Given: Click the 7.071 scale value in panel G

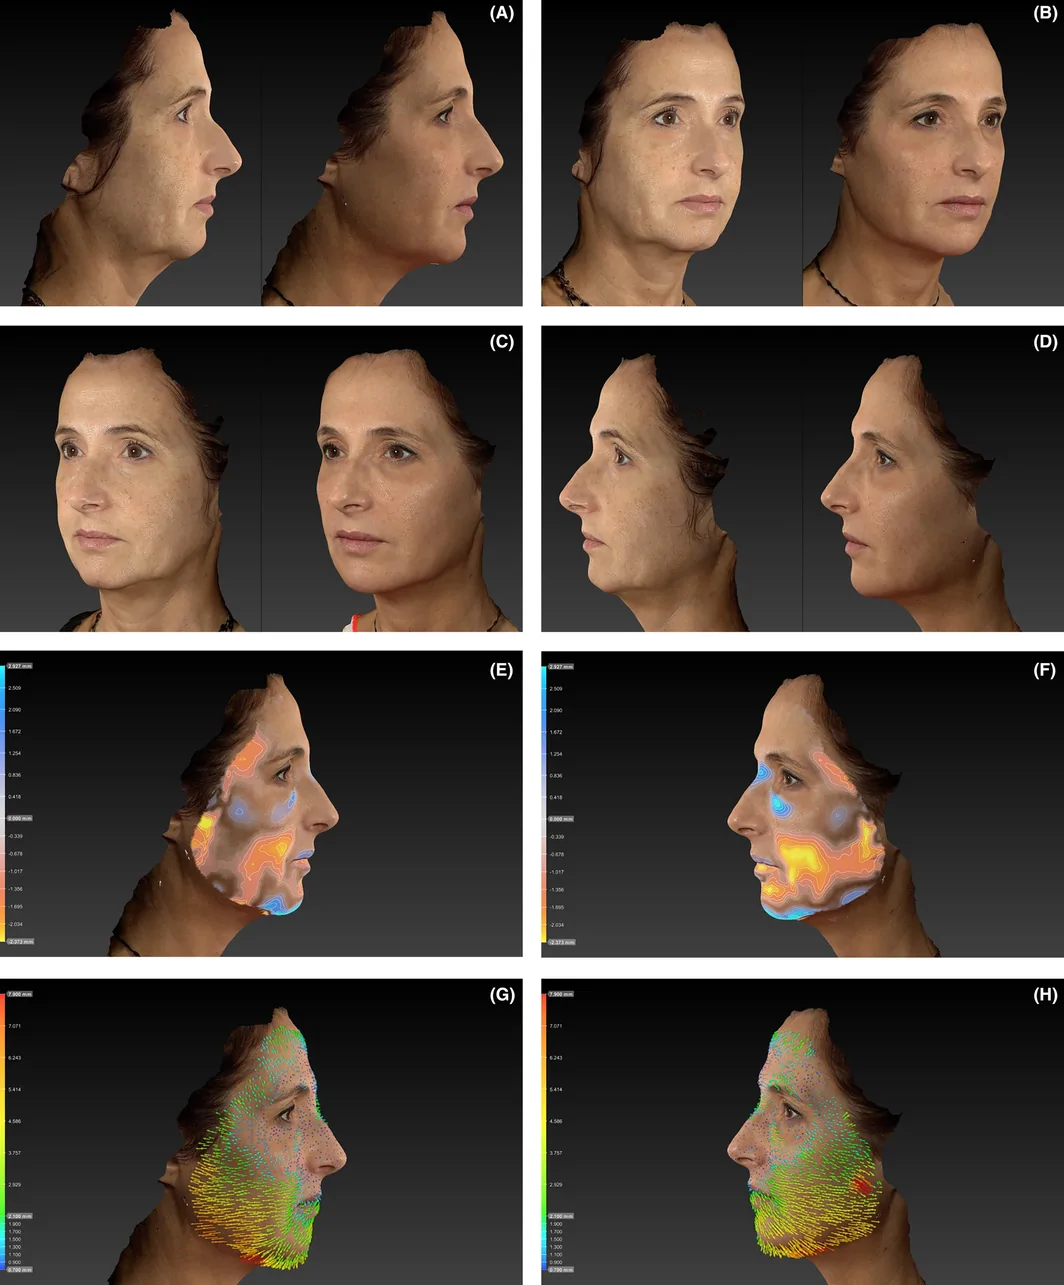Looking at the screenshot, I should pos(15,1026).
